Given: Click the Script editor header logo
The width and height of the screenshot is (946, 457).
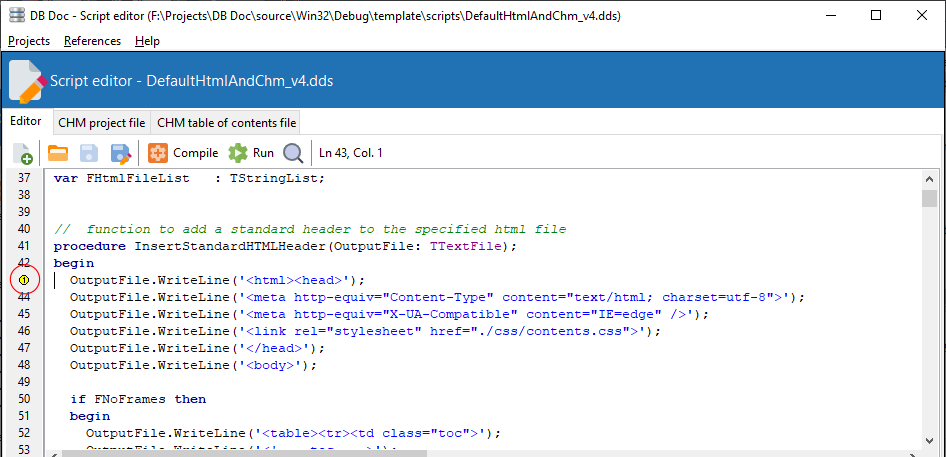Looking at the screenshot, I should click(26, 80).
